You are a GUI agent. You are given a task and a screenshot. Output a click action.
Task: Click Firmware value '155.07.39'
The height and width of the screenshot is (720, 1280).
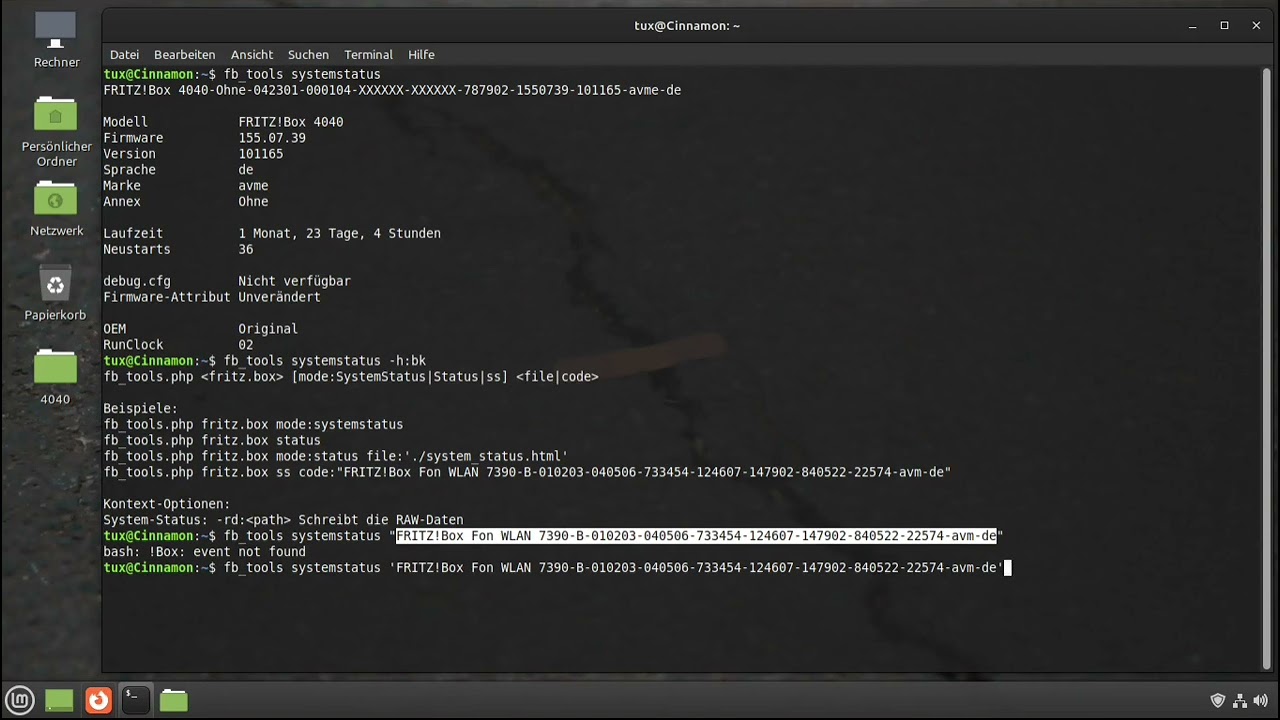pos(272,138)
